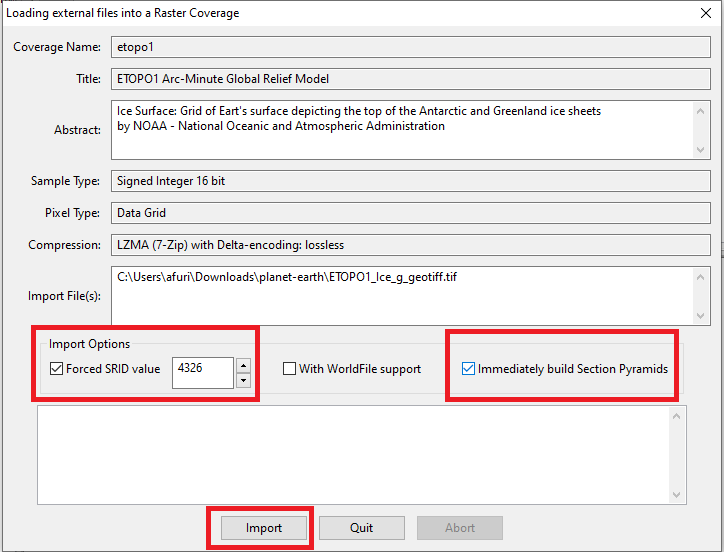724x552 pixels.
Task: Click the ETOPO1_Ice_g_geotiff.tif file path
Action: tap(287, 277)
